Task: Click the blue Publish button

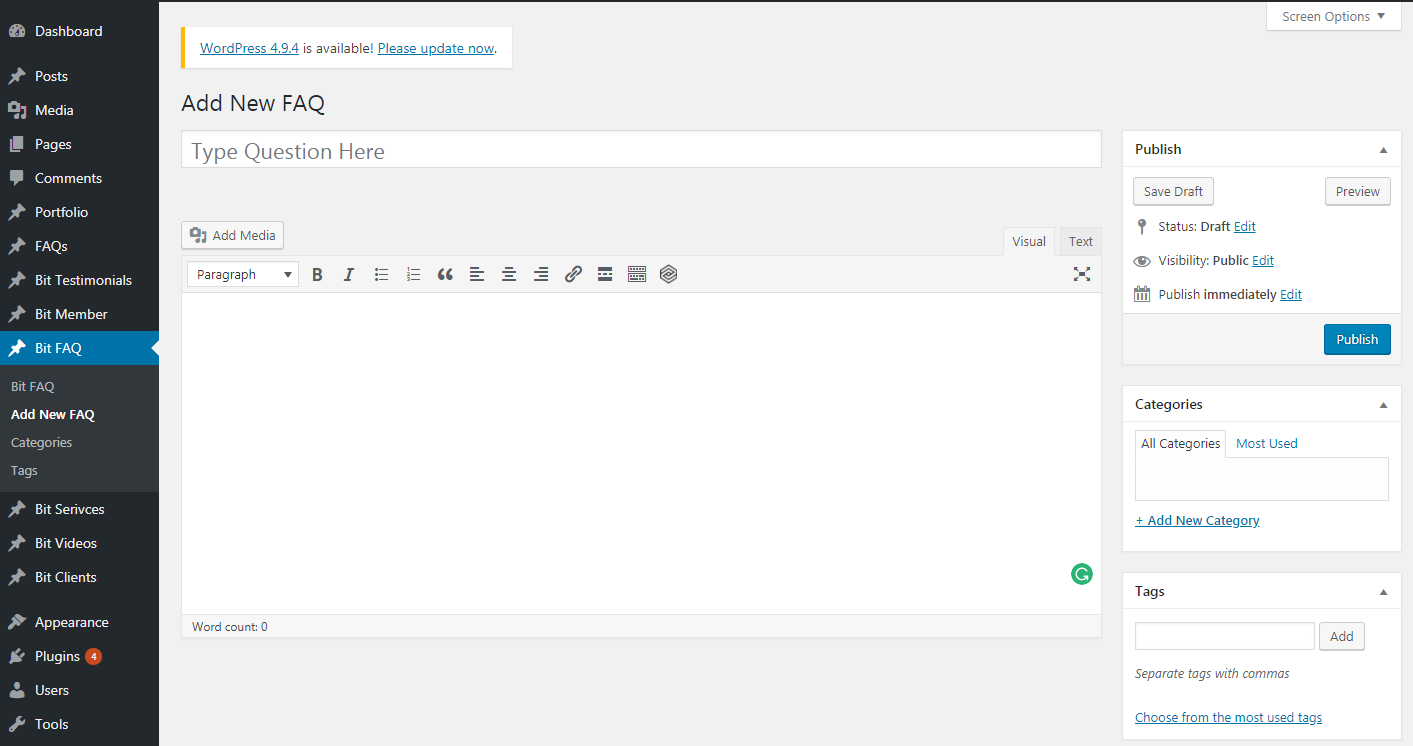Action: click(1356, 339)
